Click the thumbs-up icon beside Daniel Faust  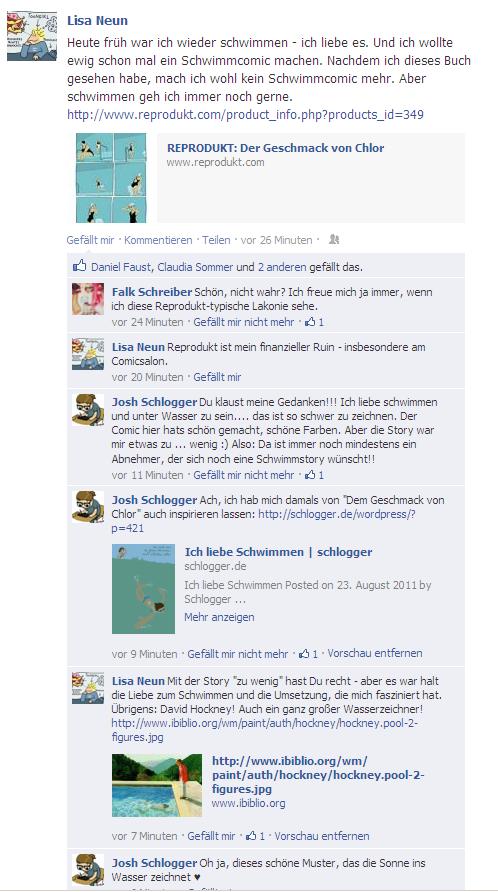tap(80, 266)
